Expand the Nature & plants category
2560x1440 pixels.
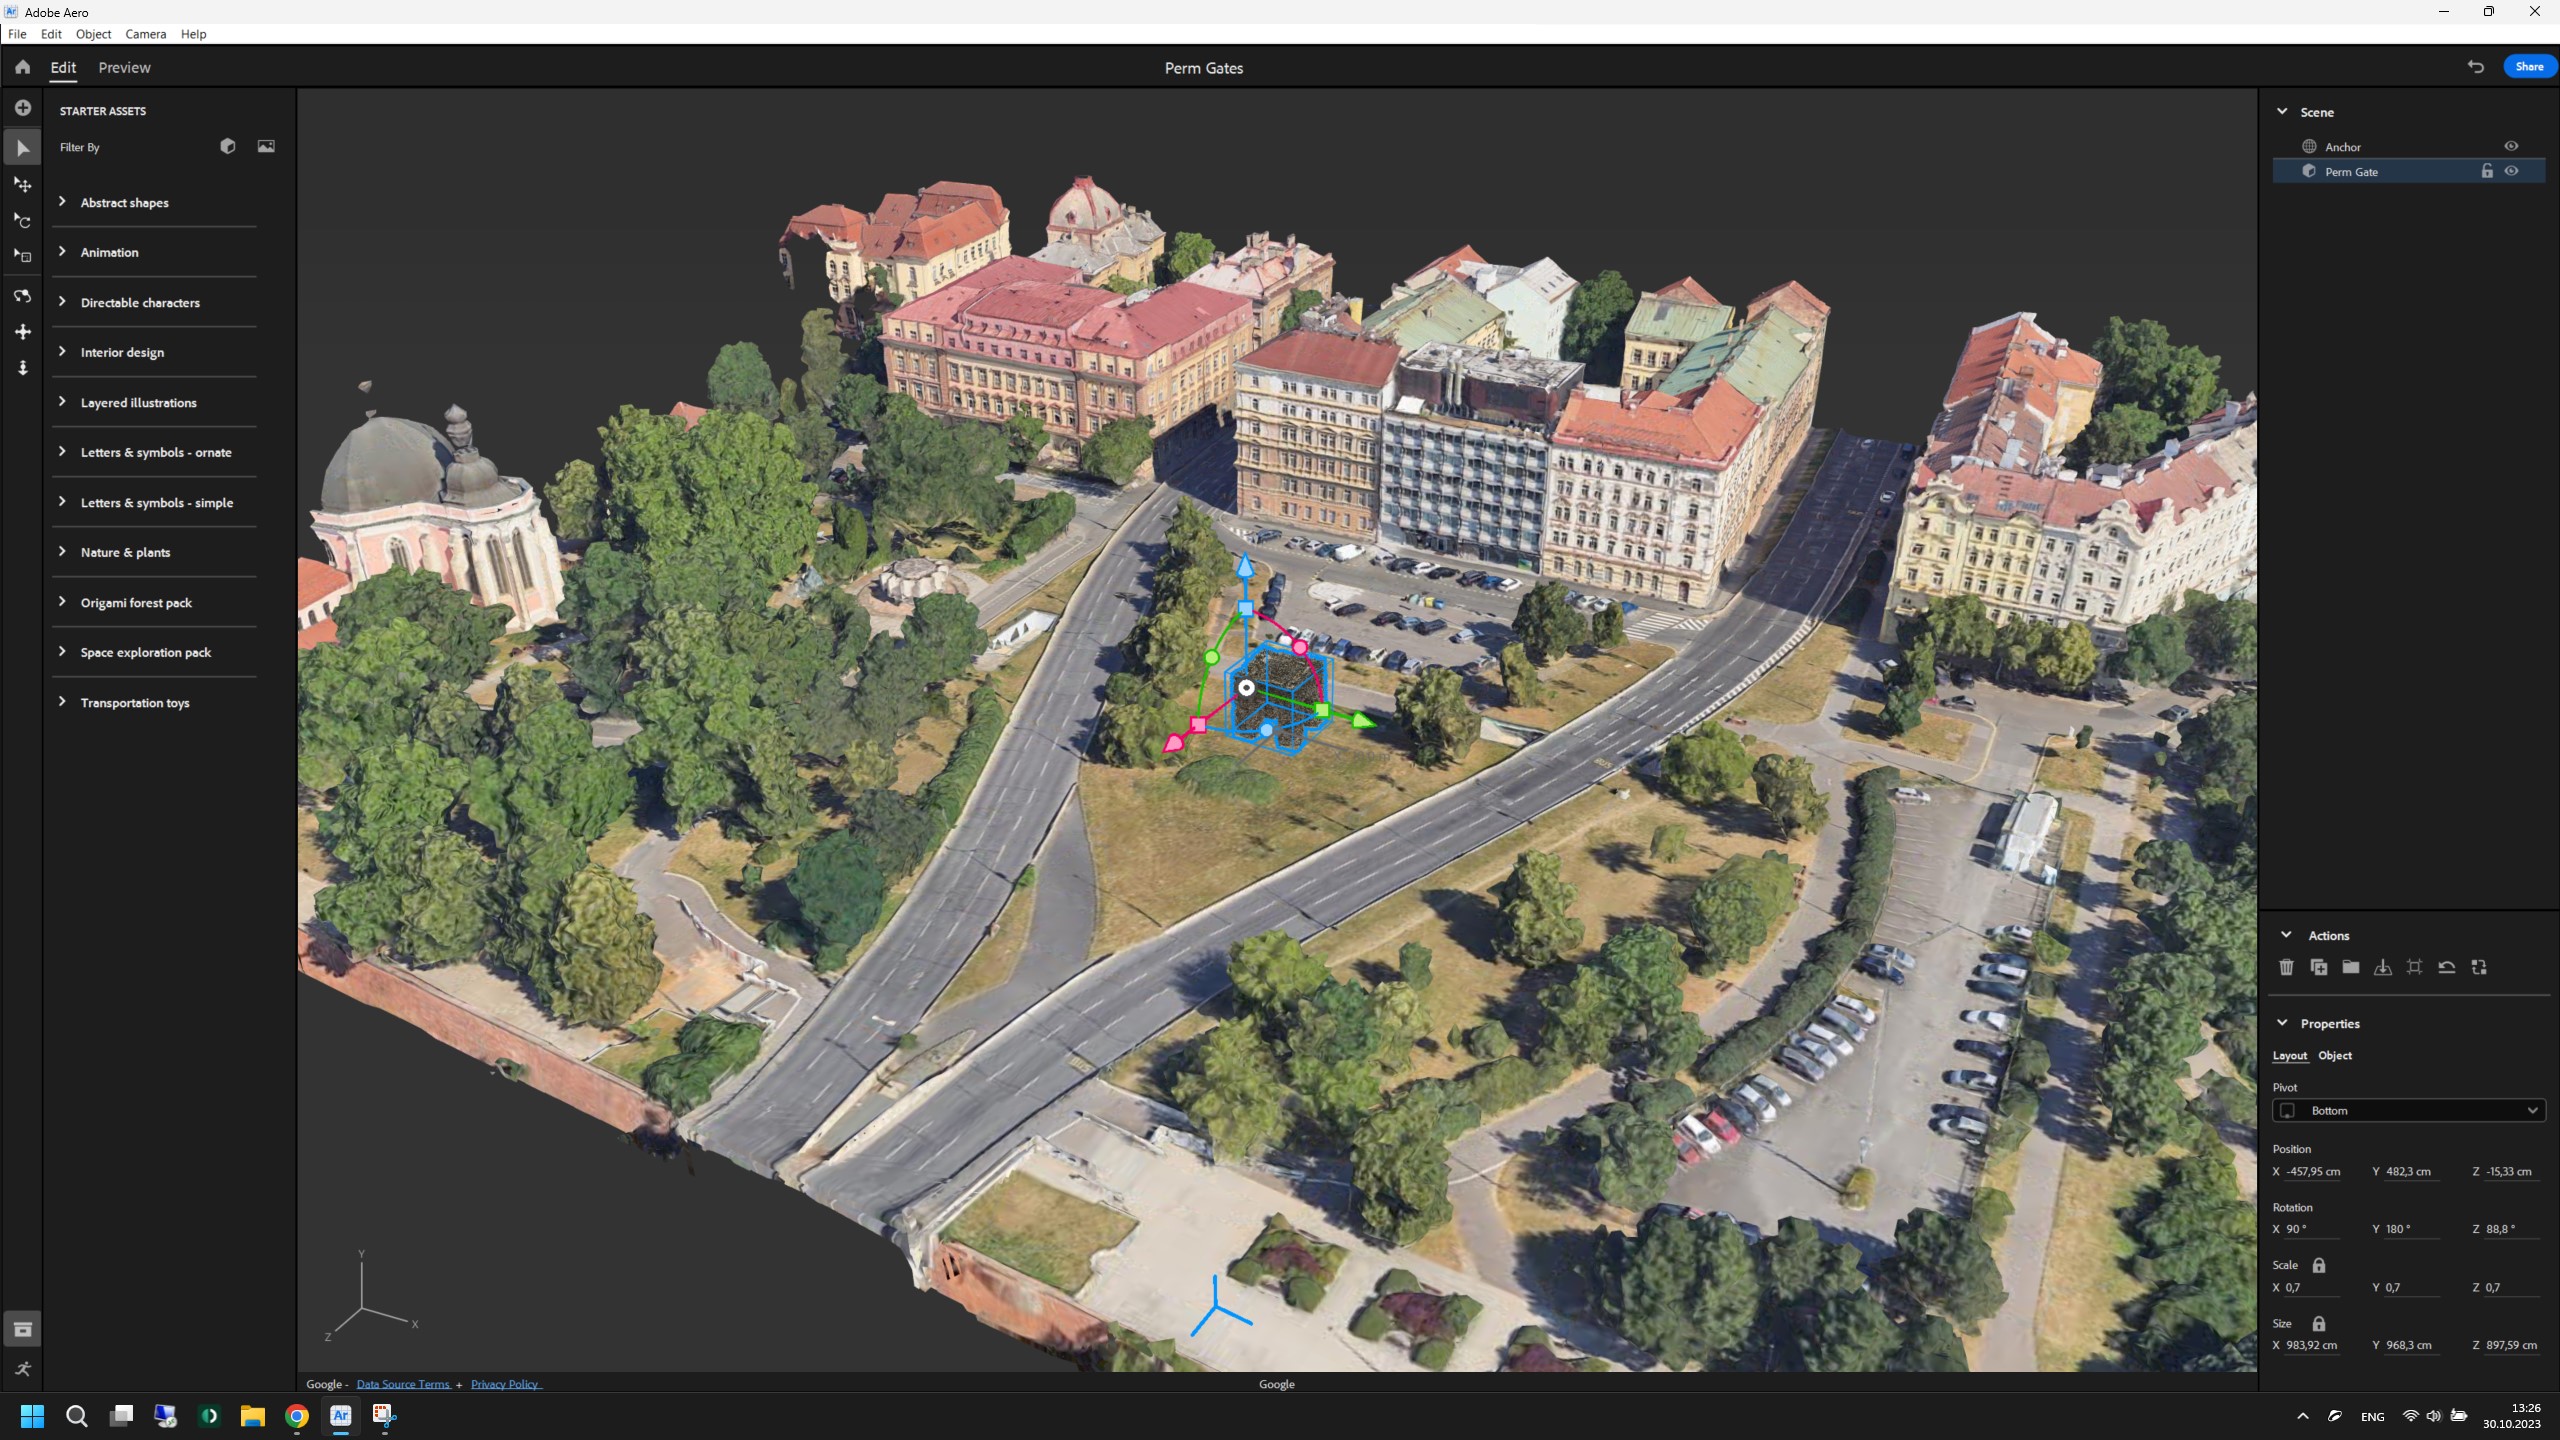point(125,552)
